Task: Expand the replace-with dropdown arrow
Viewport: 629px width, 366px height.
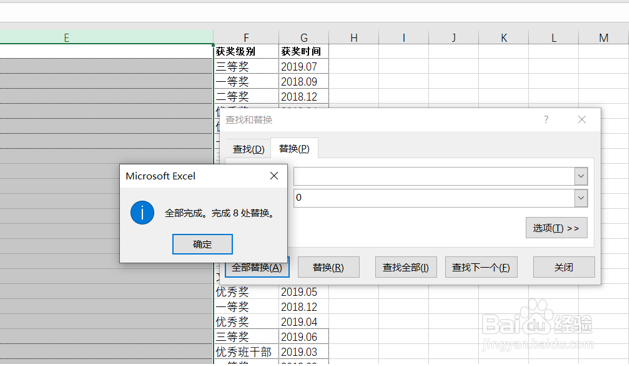Action: [580, 198]
